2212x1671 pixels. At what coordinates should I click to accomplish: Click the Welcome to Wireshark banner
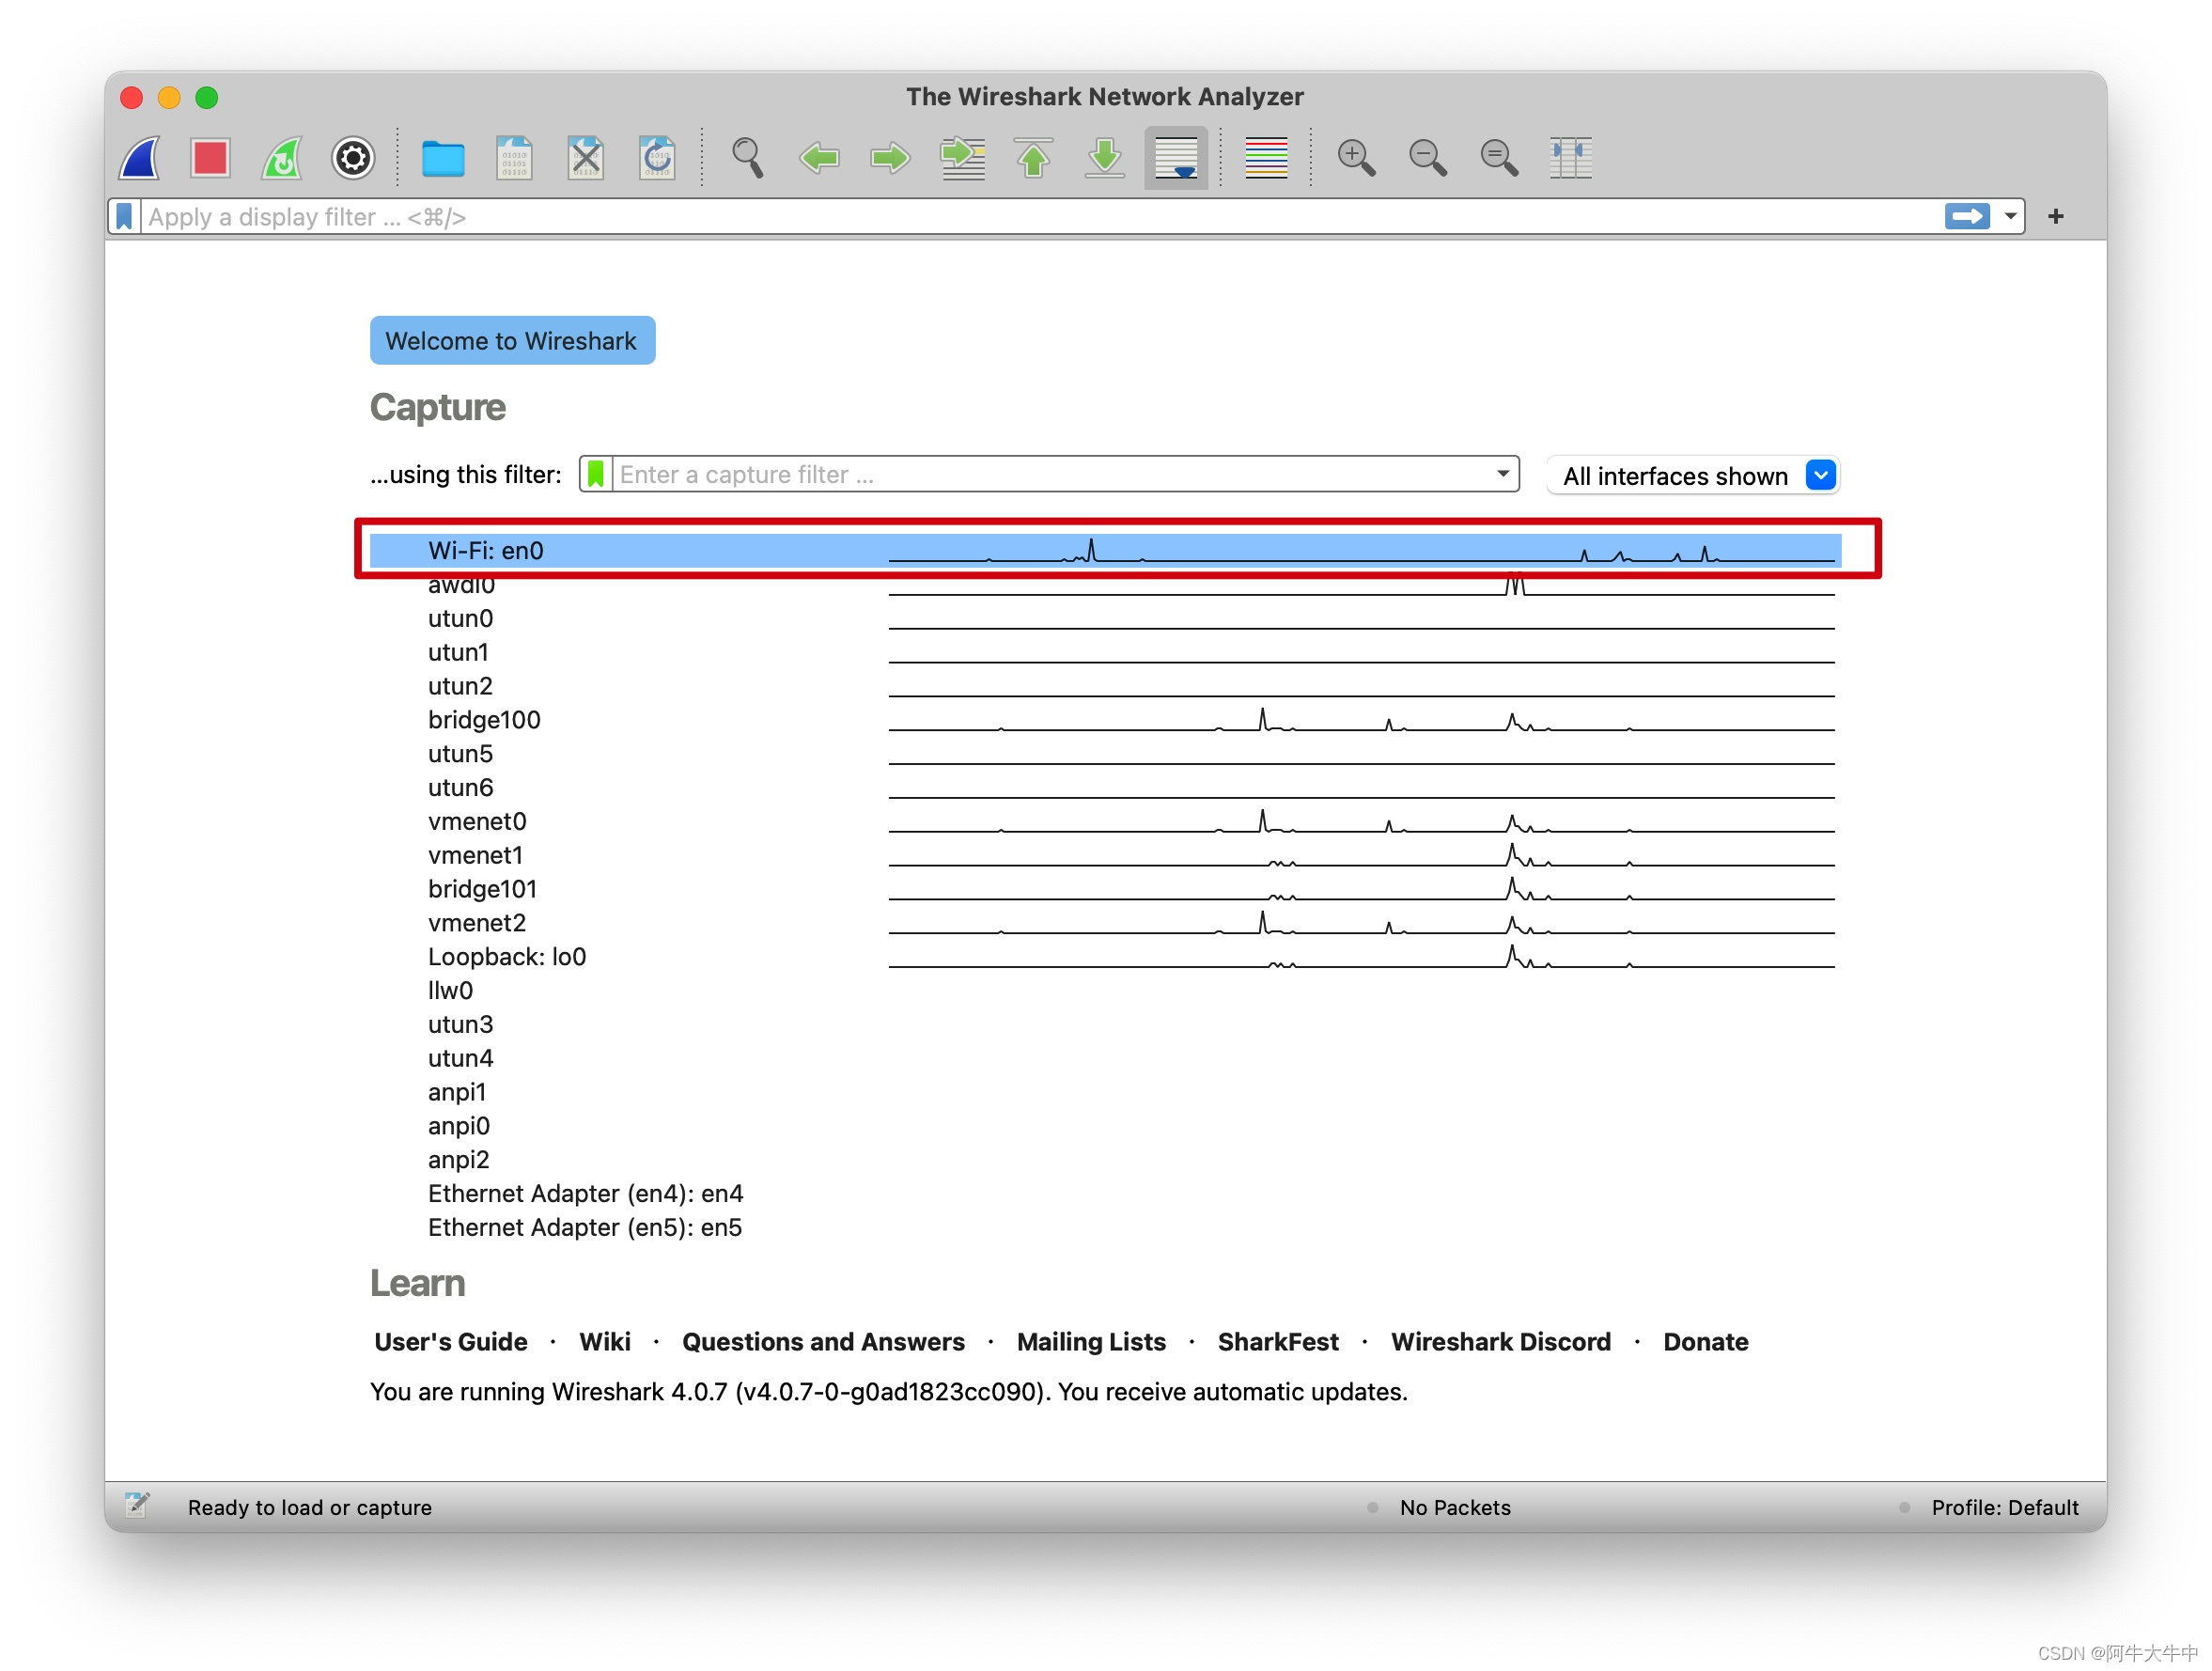[x=512, y=341]
